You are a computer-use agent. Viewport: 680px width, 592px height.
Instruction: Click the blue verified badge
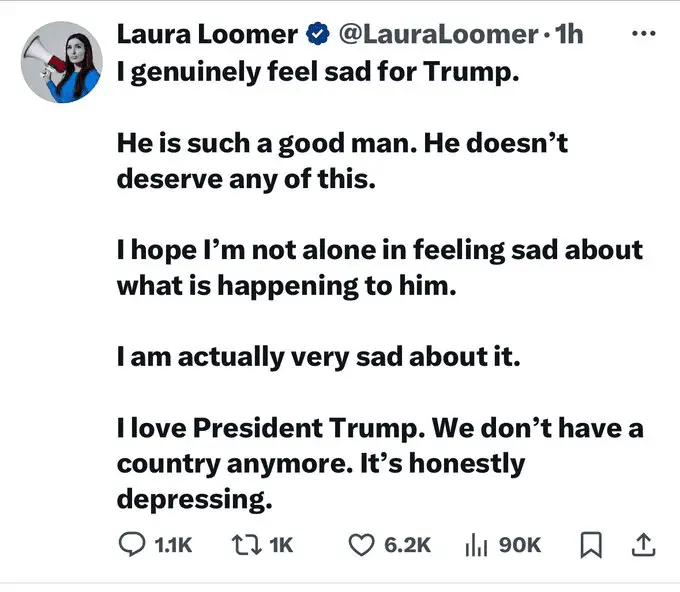(318, 35)
